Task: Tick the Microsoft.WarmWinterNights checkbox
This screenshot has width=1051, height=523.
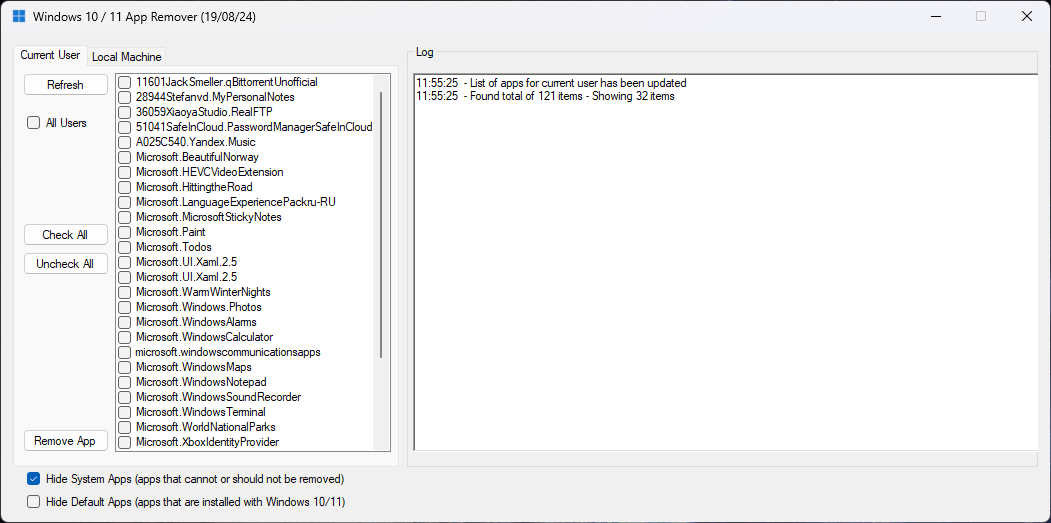Action: (x=124, y=292)
